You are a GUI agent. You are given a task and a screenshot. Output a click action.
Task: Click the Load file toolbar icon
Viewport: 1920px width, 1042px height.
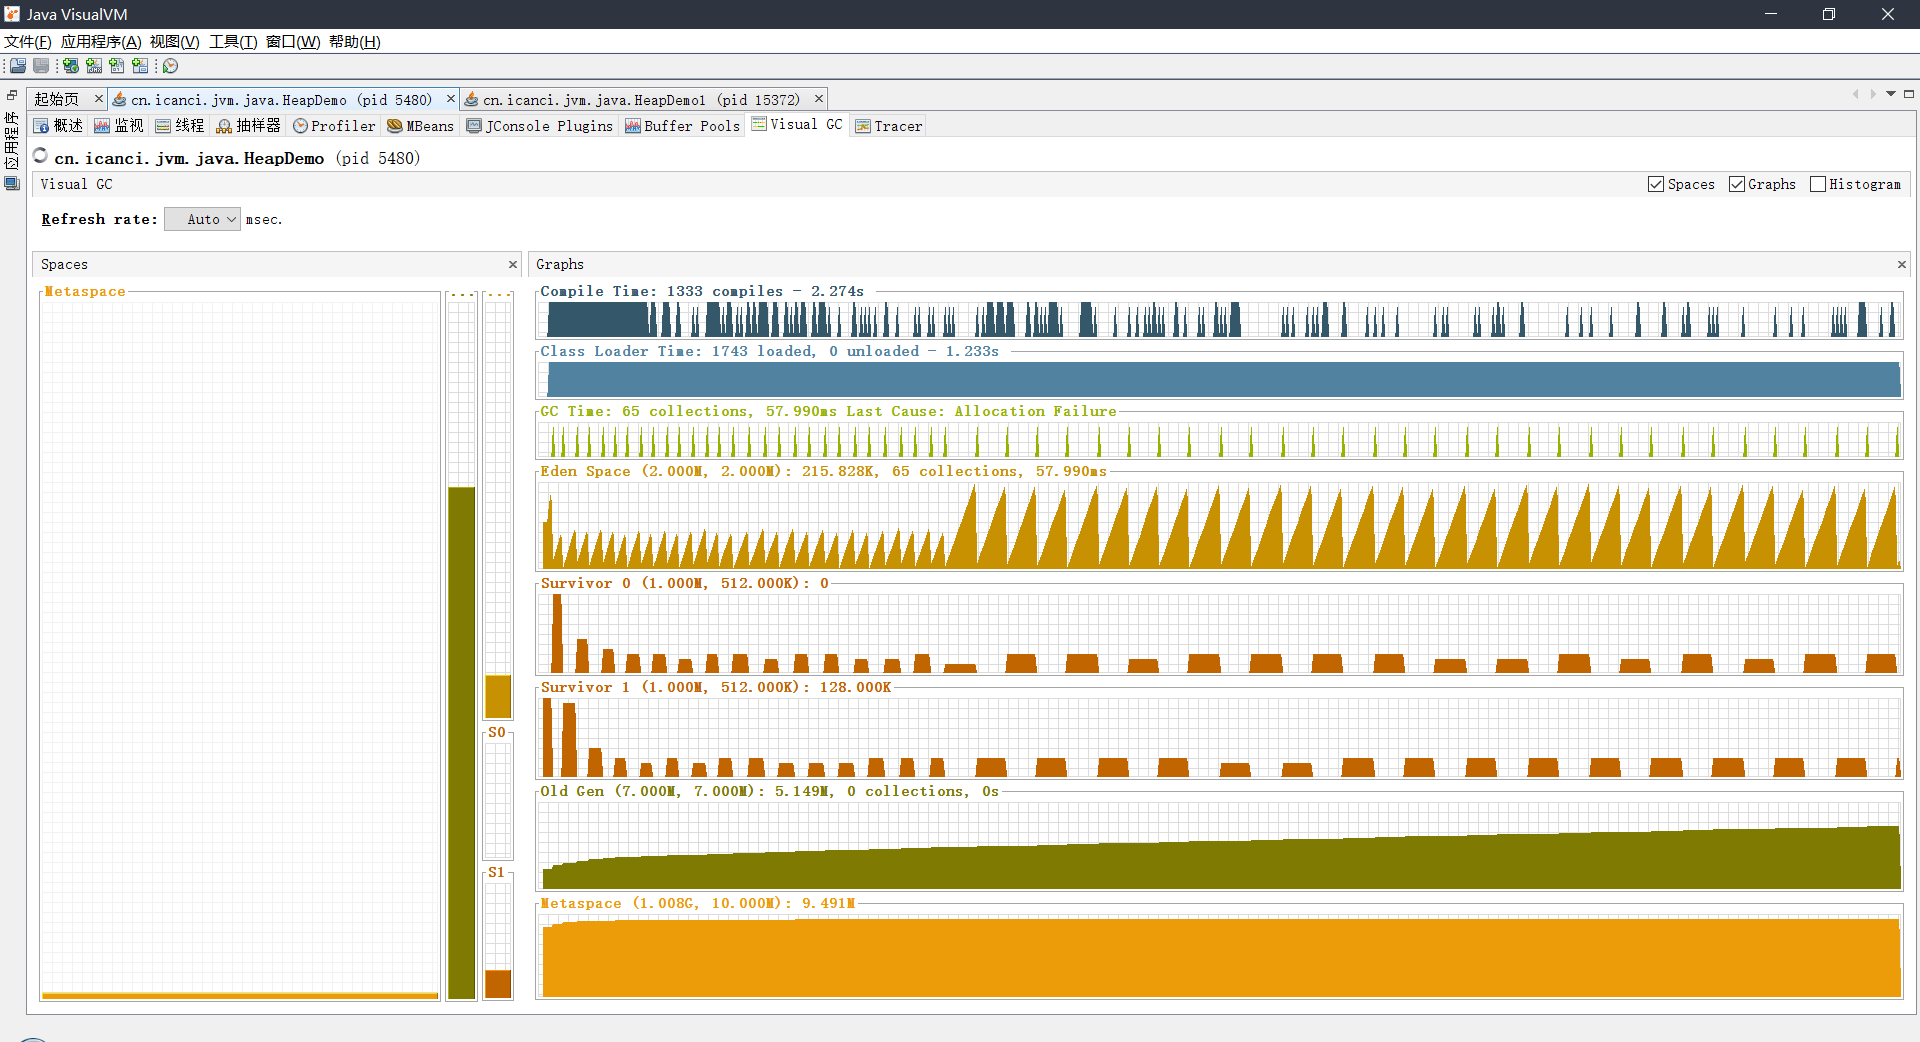(18, 66)
